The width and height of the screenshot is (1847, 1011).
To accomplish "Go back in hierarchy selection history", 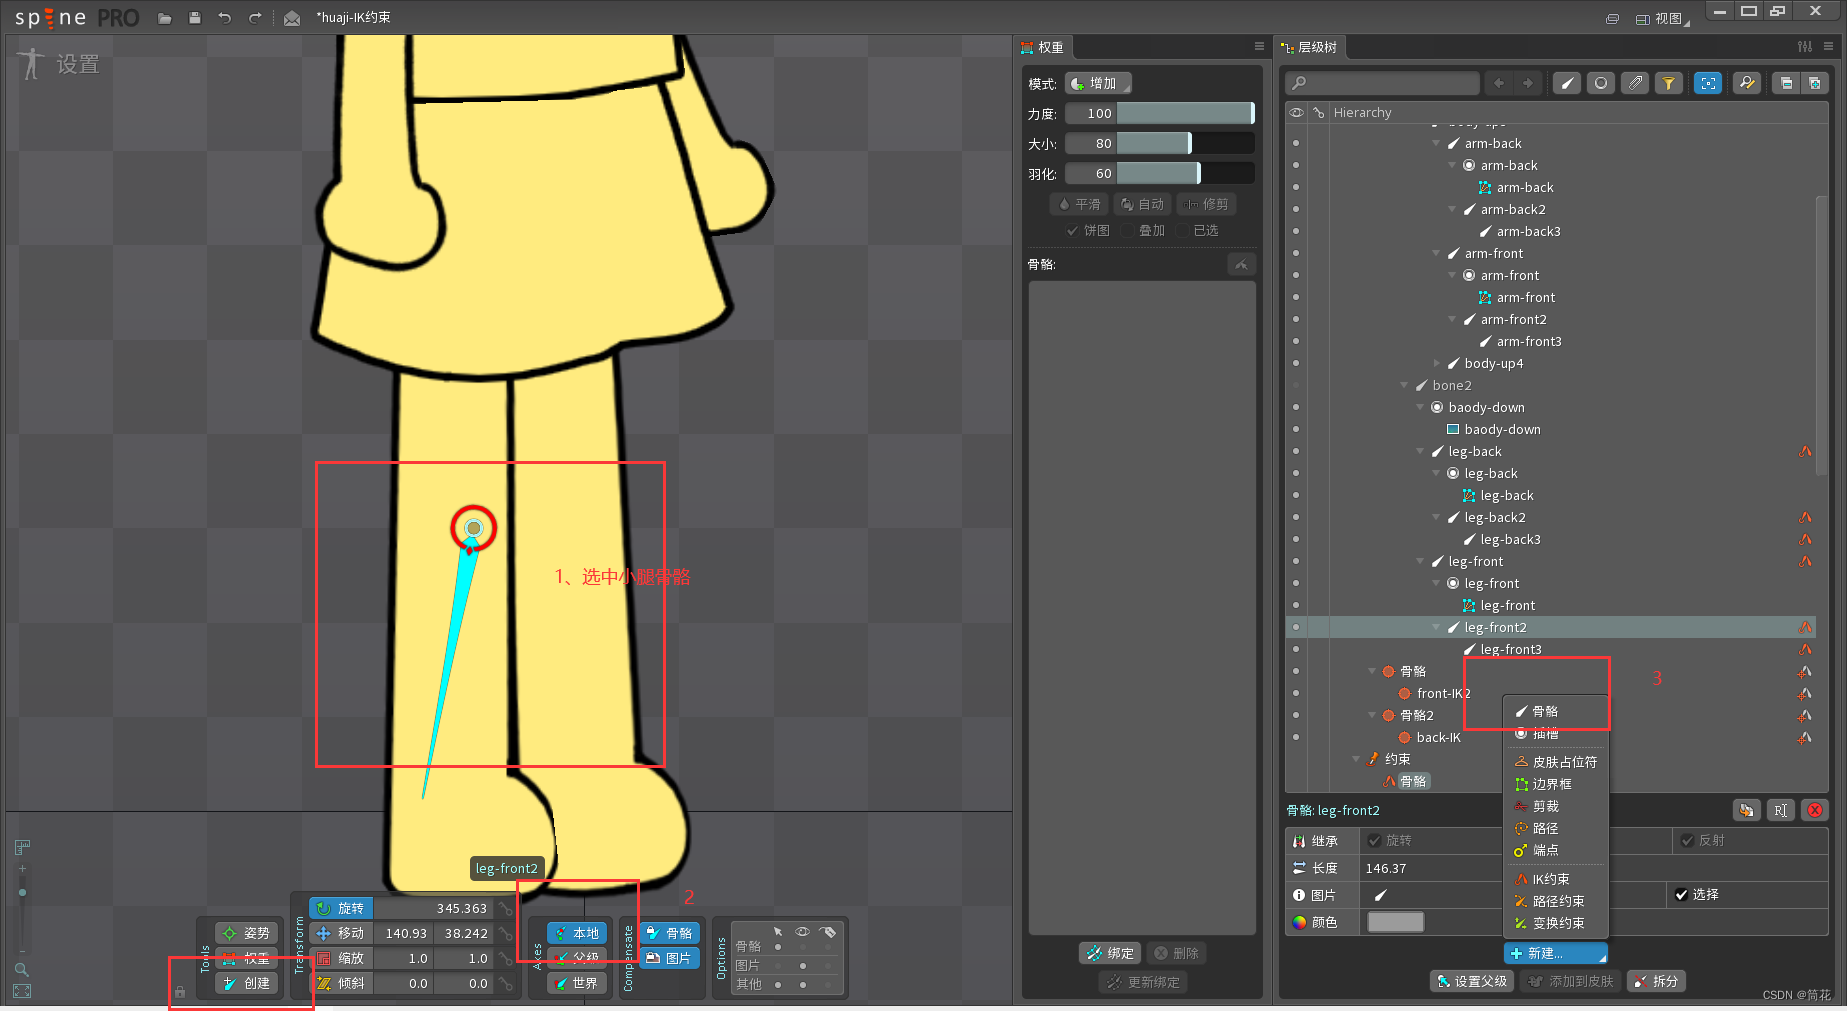I will click(x=1499, y=83).
